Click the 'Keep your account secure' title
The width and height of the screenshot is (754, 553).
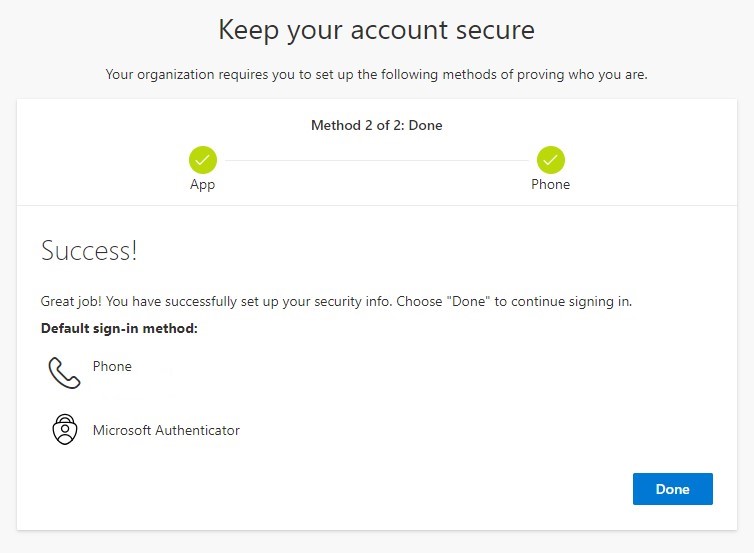[377, 30]
